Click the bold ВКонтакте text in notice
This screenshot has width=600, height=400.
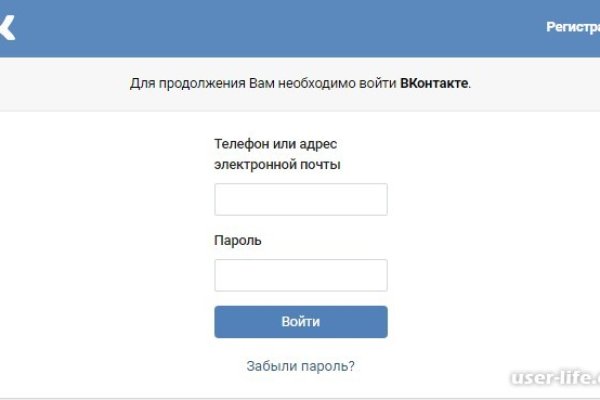(434, 83)
